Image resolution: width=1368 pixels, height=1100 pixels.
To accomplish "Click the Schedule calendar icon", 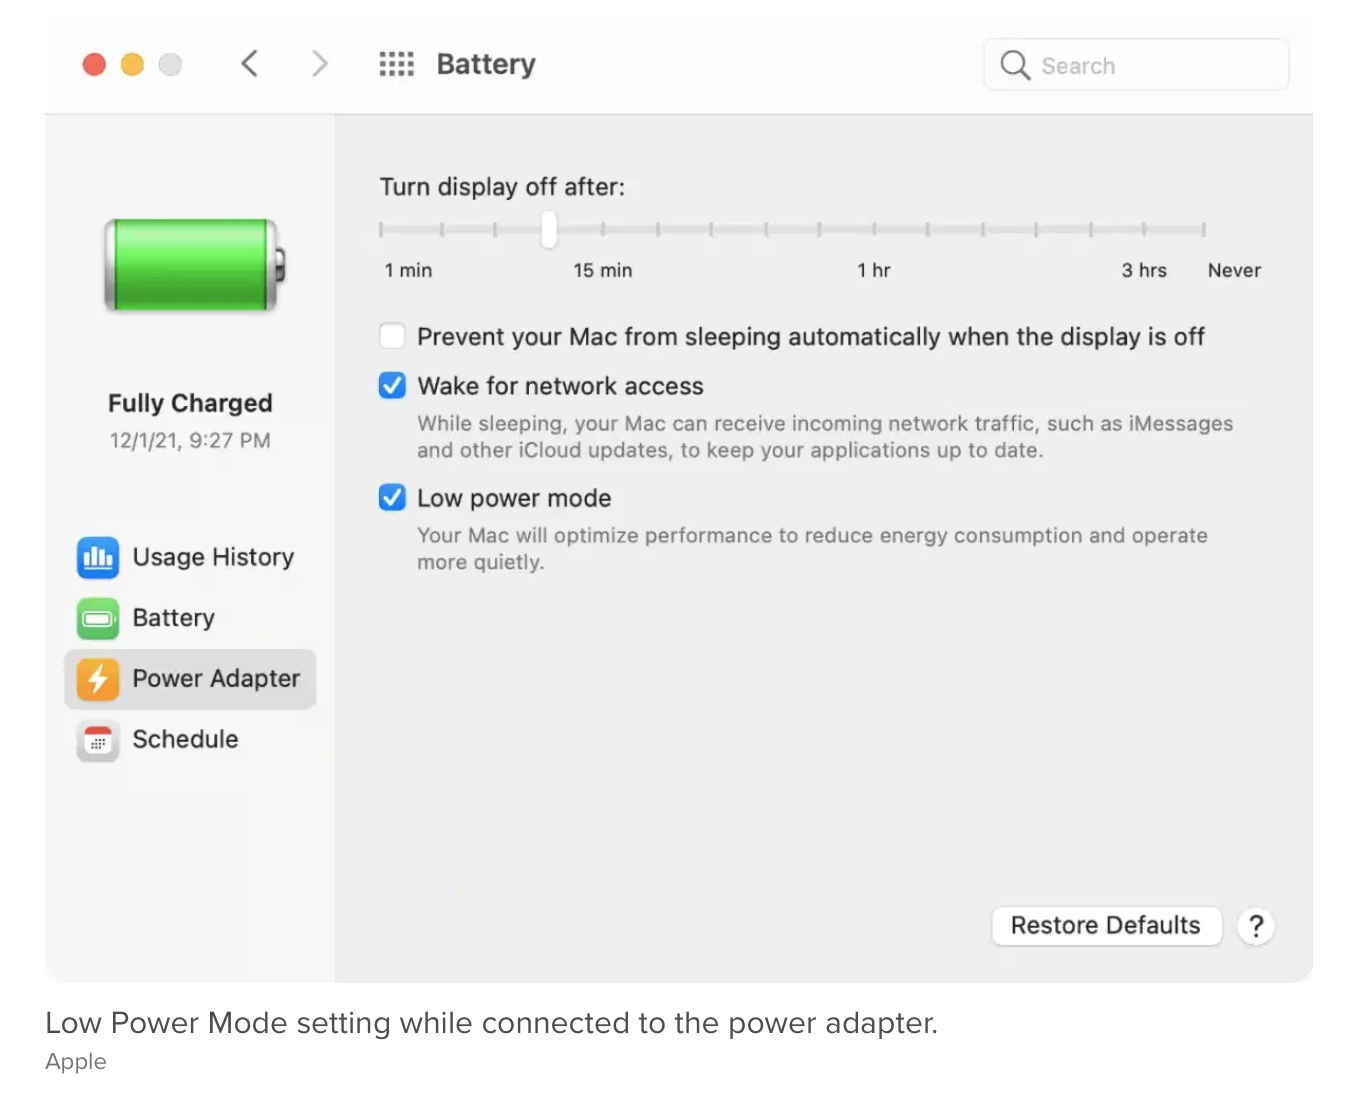I will click(x=98, y=740).
